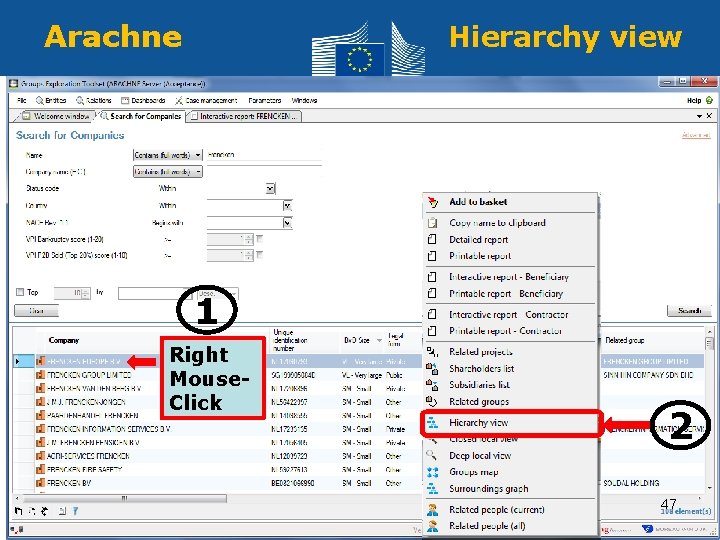The image size is (720, 540).
Task: Enable the VPI Bankruptcy score checkbox
Action: [259, 239]
